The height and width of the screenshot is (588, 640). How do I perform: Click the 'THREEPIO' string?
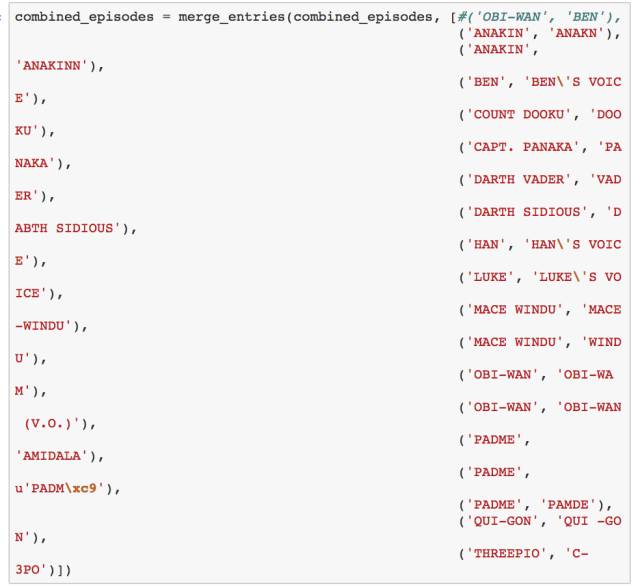[504, 552]
